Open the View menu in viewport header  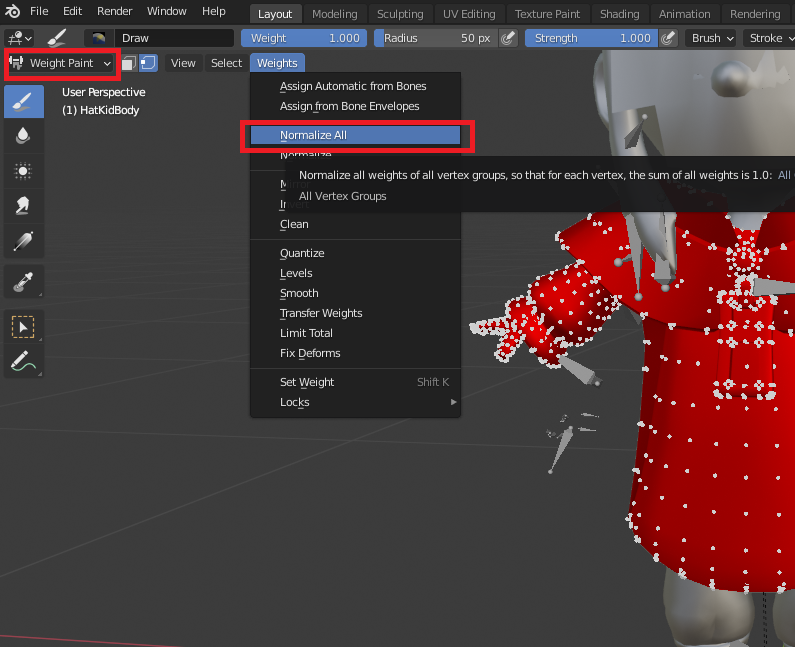coord(183,63)
